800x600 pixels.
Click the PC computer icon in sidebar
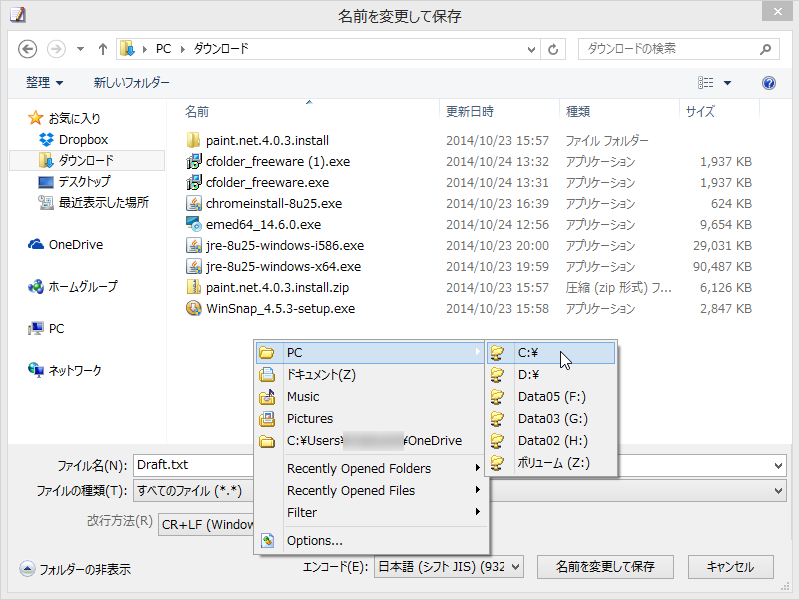click(x=36, y=329)
